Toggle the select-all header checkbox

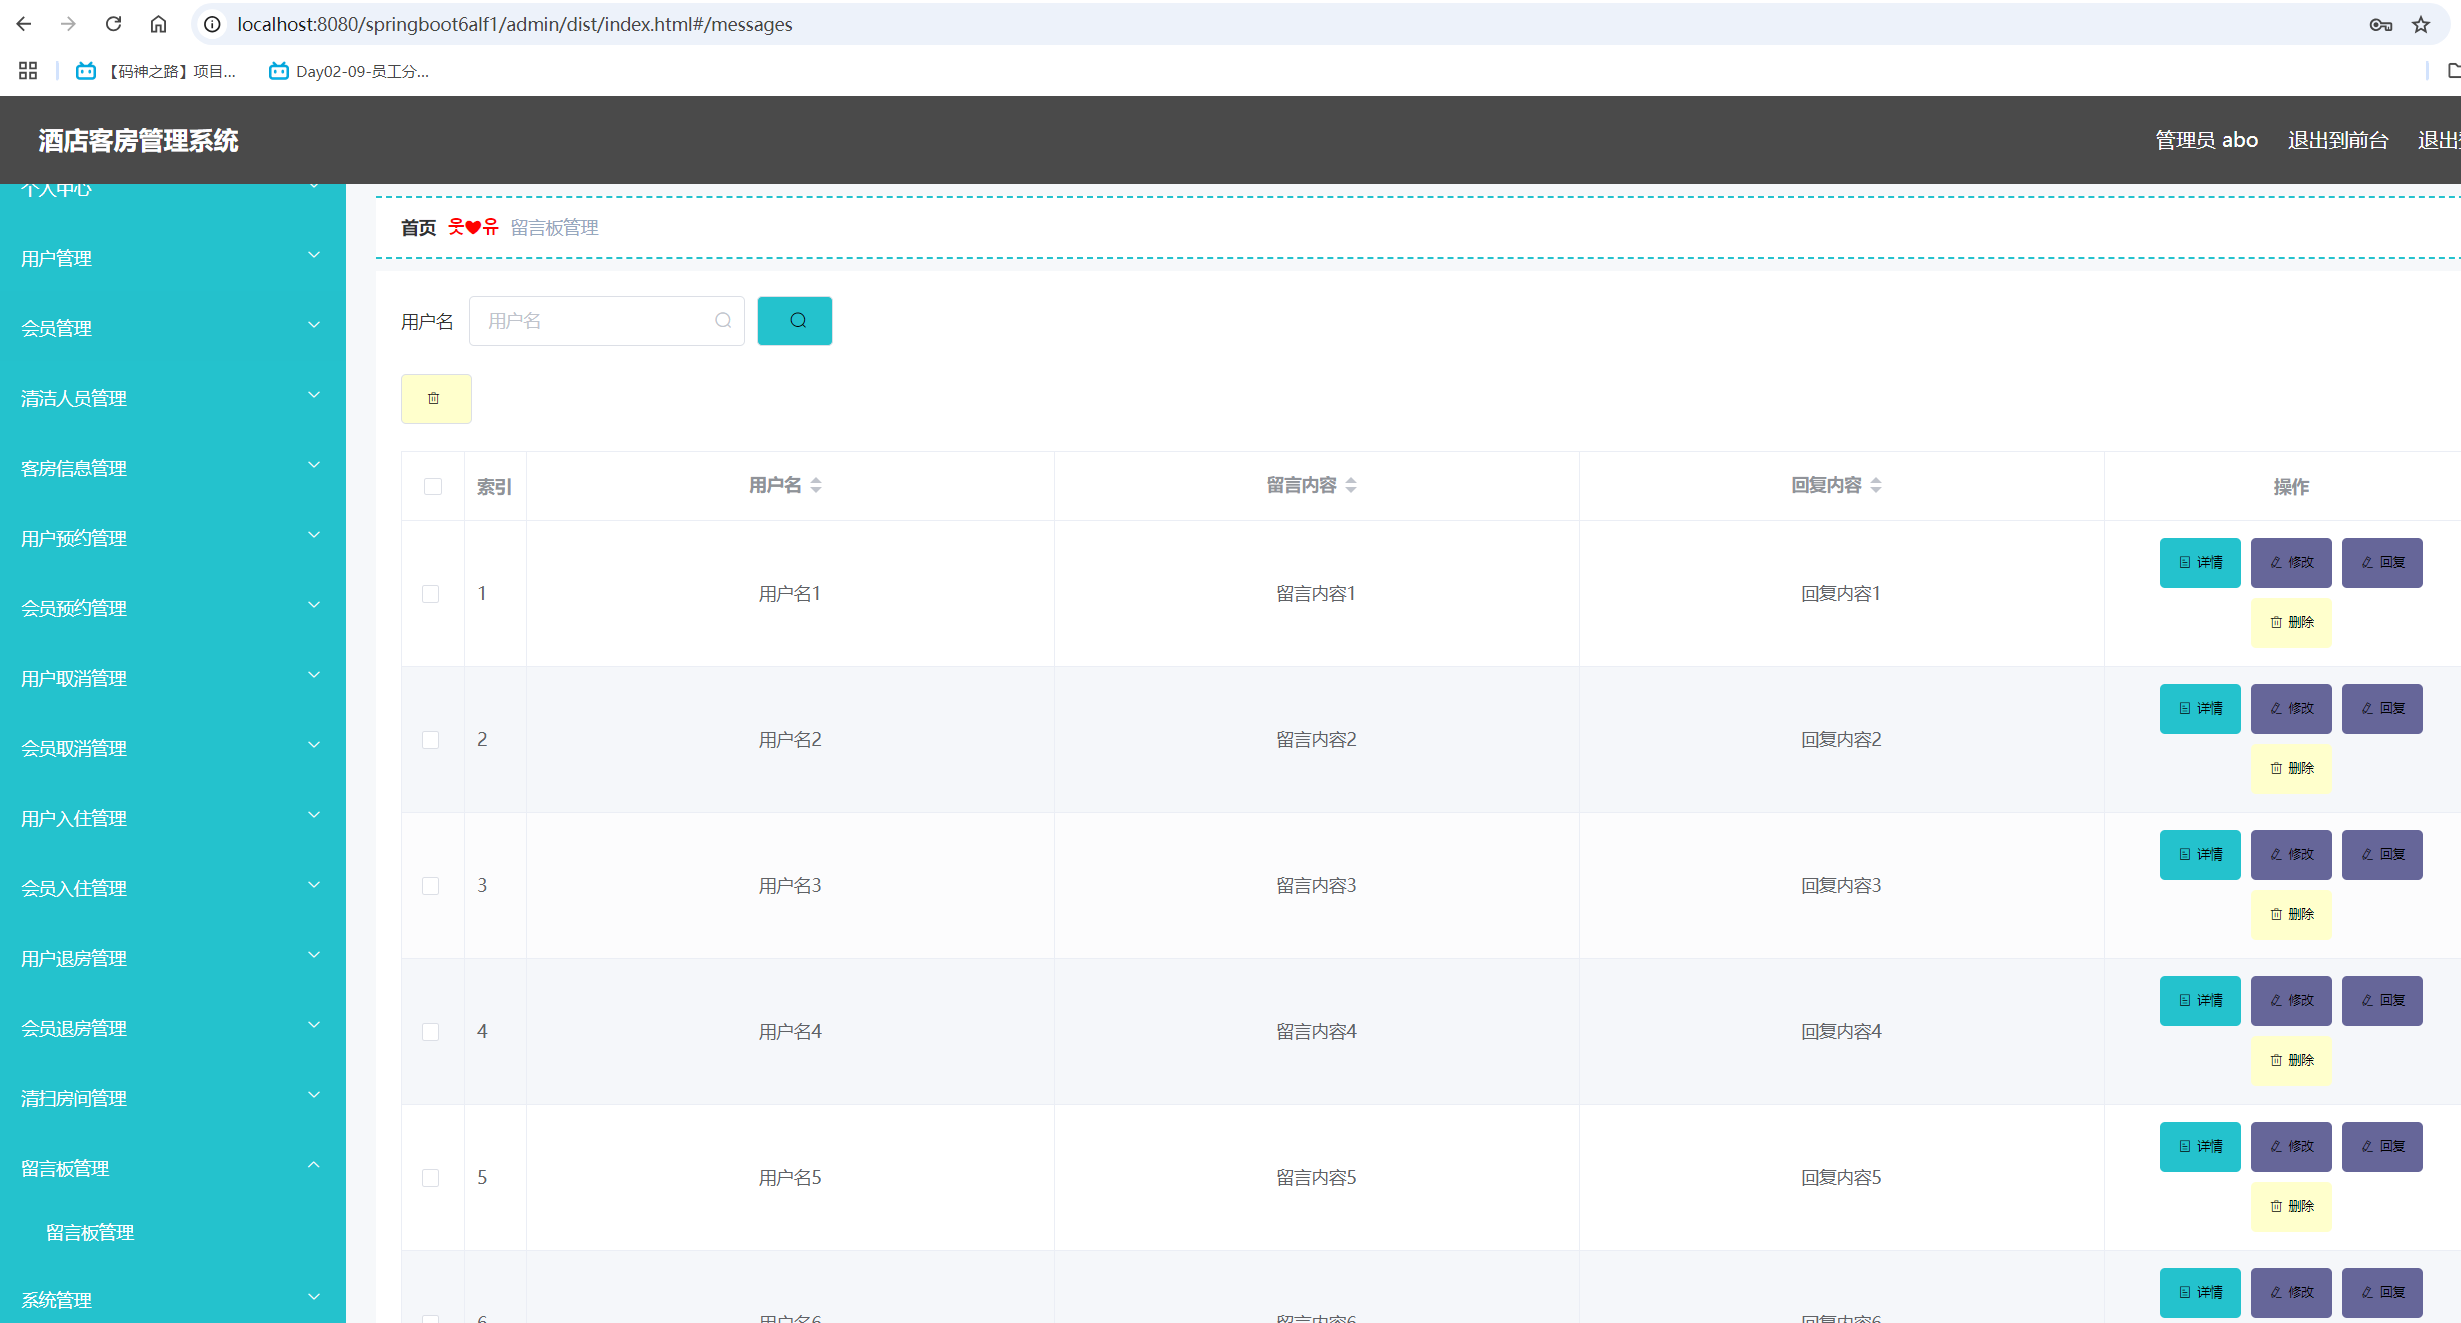click(x=433, y=487)
